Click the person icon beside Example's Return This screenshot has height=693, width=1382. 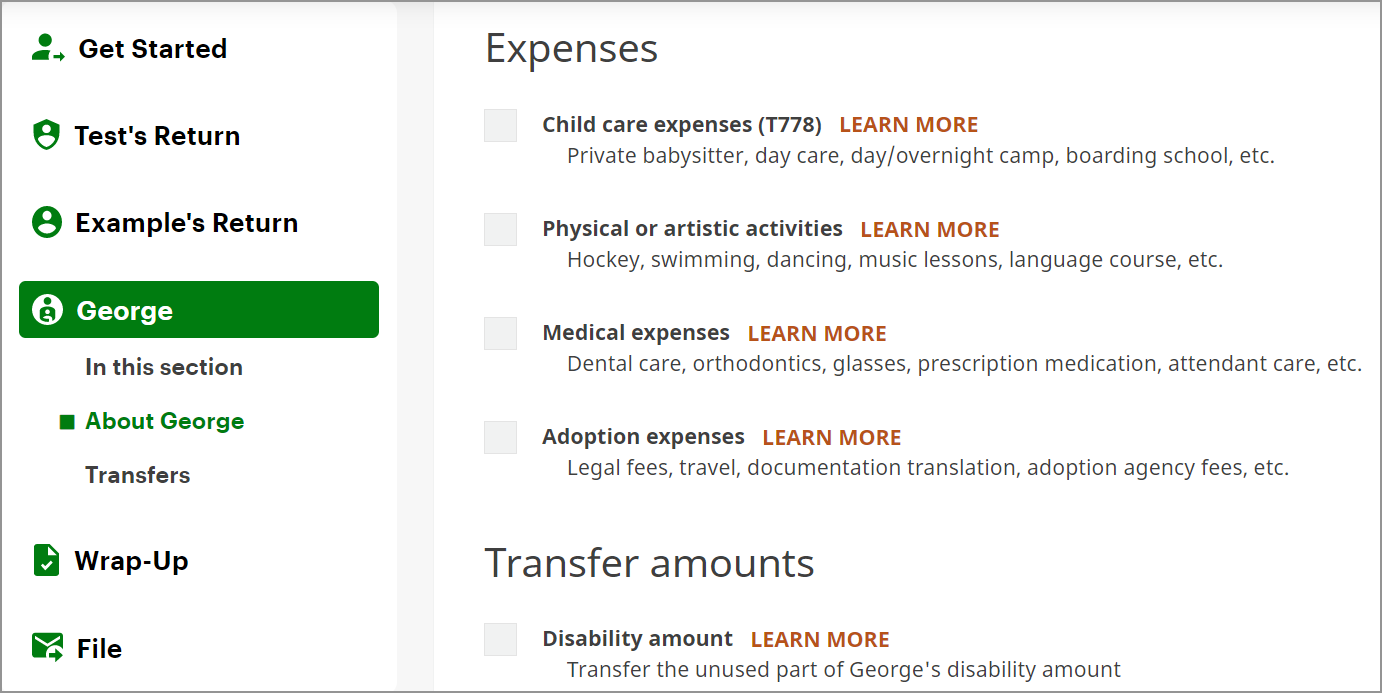(x=47, y=222)
